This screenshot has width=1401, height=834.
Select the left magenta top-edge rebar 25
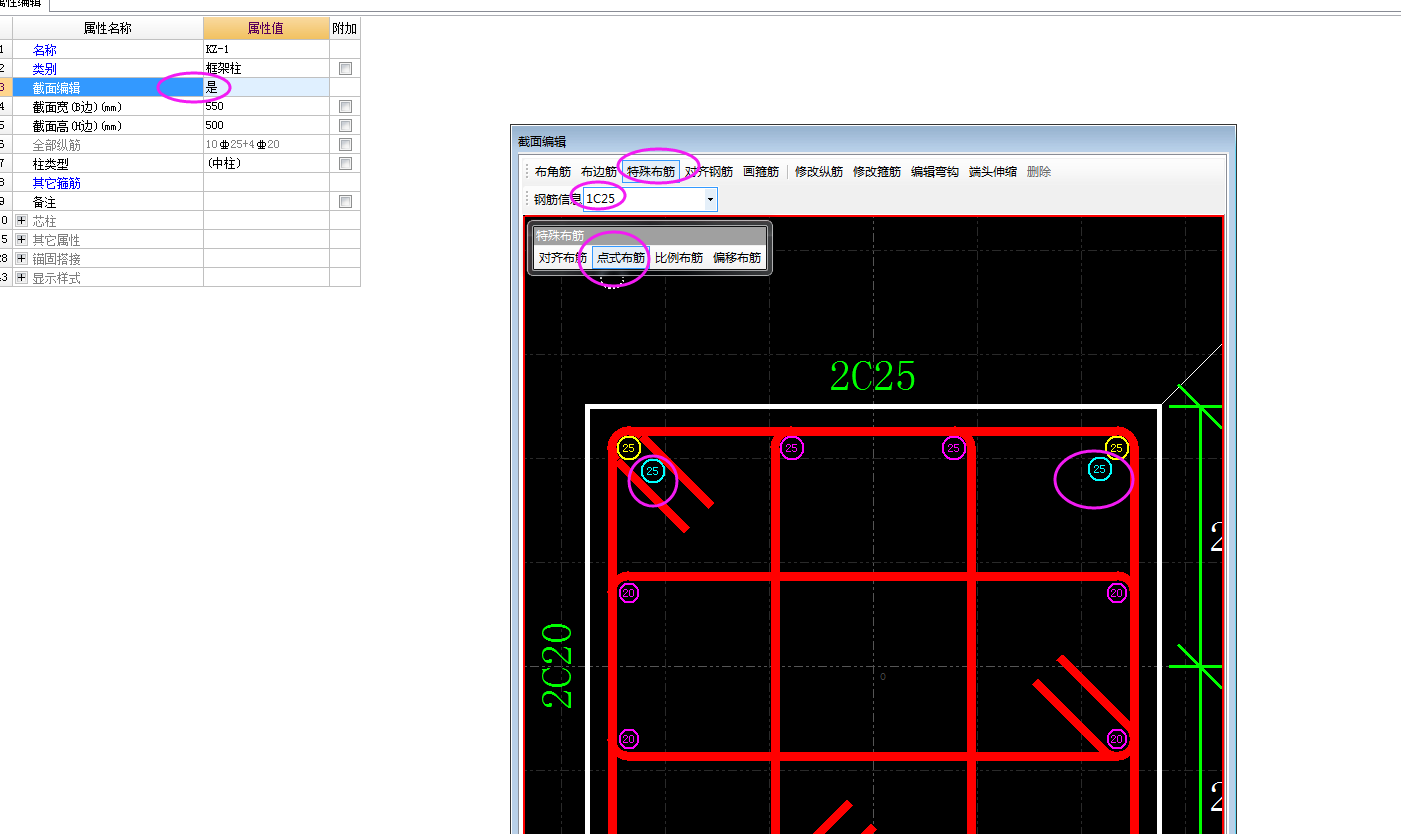click(792, 448)
